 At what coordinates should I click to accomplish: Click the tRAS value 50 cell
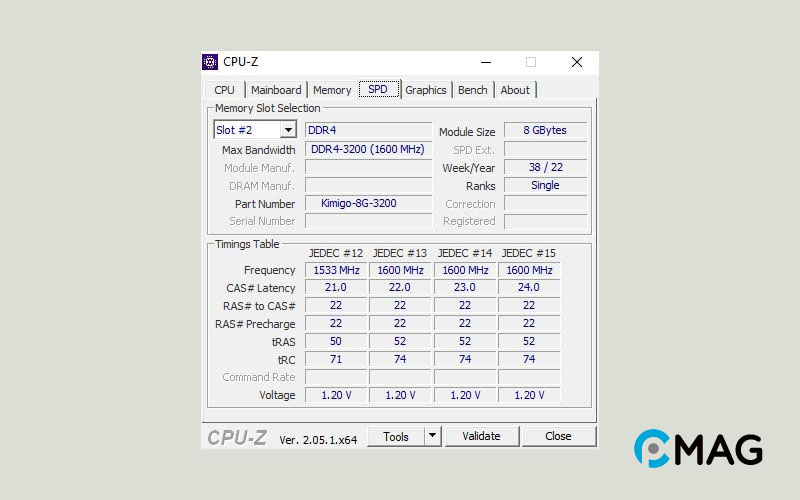pyautogui.click(x=336, y=341)
